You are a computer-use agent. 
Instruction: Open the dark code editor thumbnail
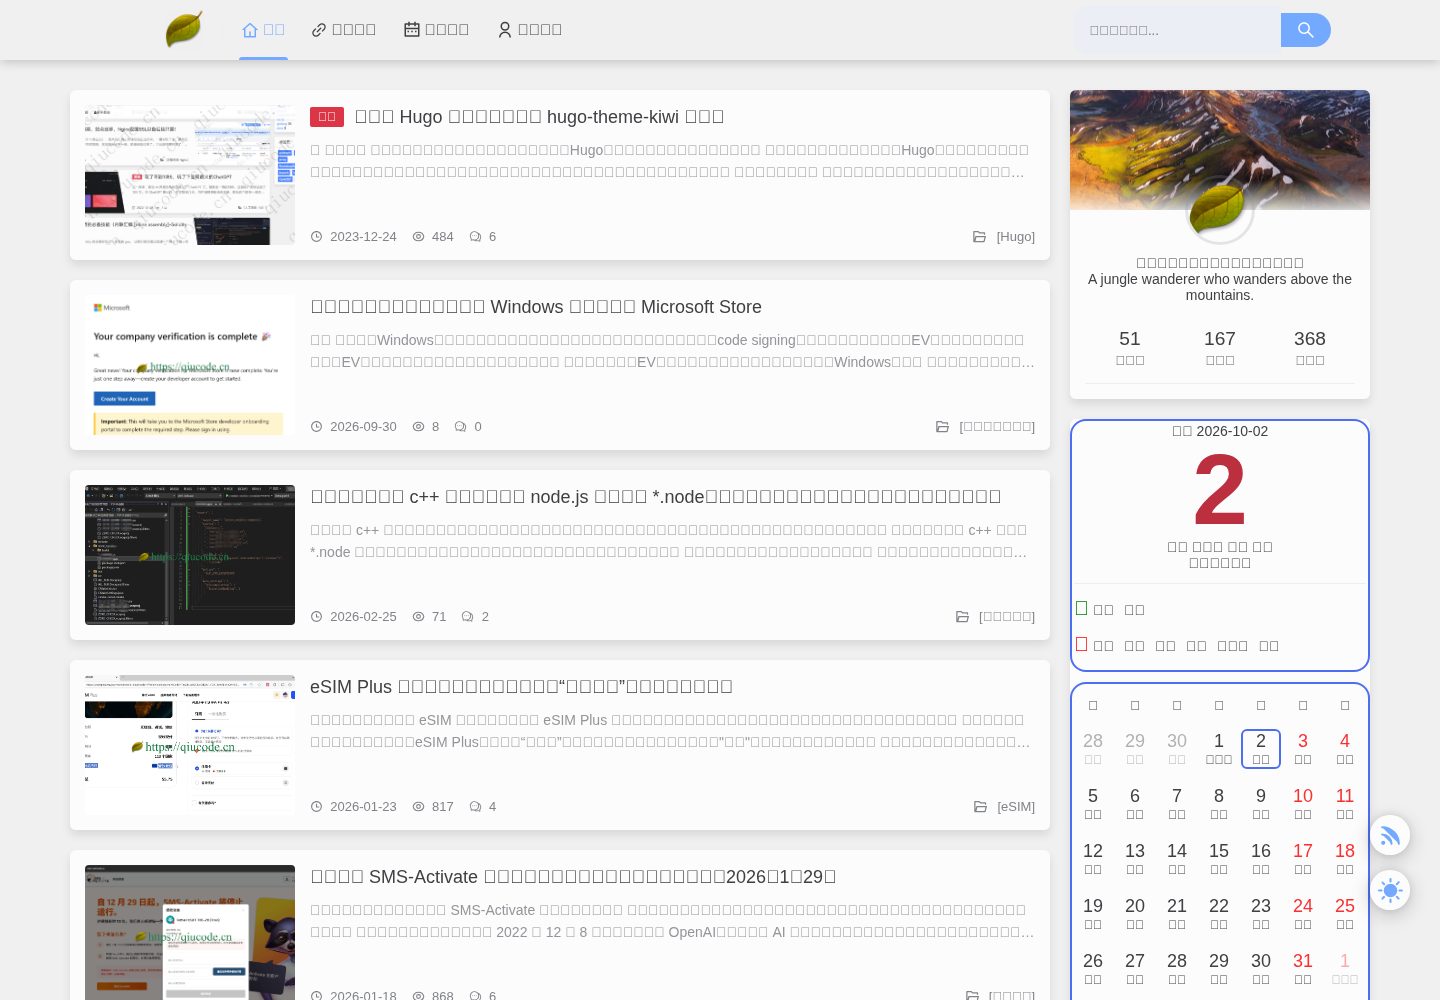190,555
